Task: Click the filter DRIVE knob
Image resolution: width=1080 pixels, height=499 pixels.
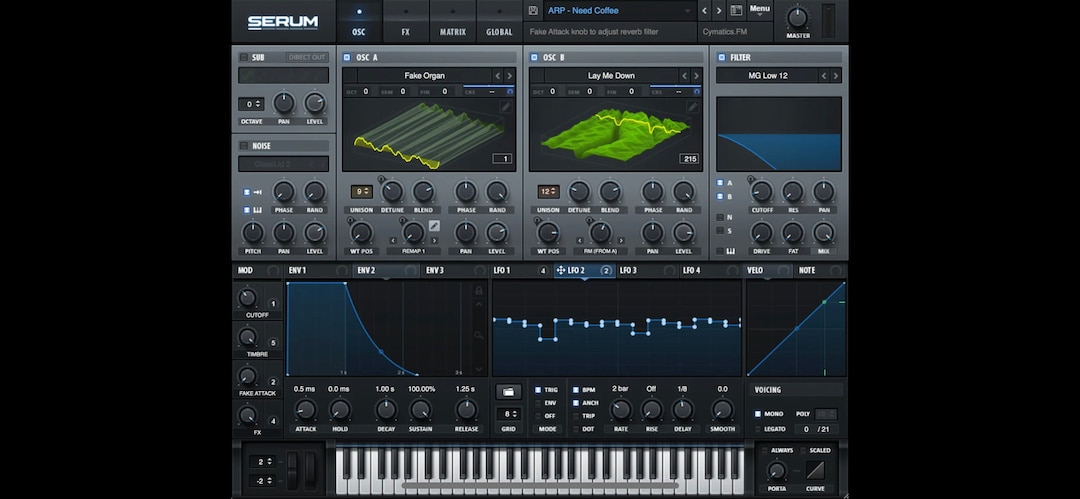Action: [x=761, y=233]
